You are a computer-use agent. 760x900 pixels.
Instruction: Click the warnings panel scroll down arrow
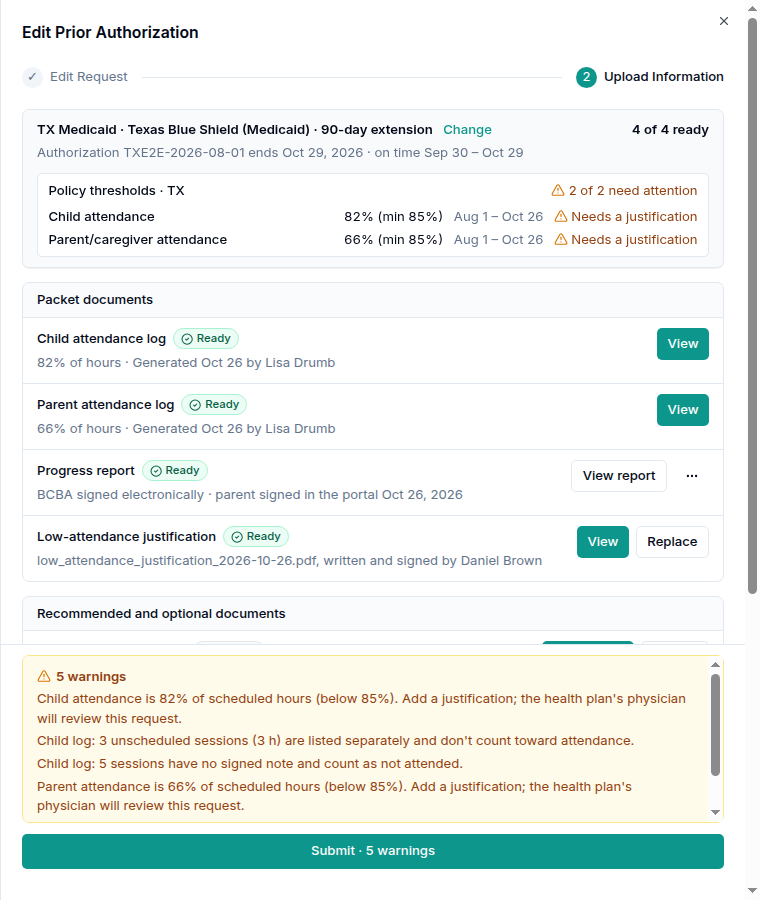[715, 812]
